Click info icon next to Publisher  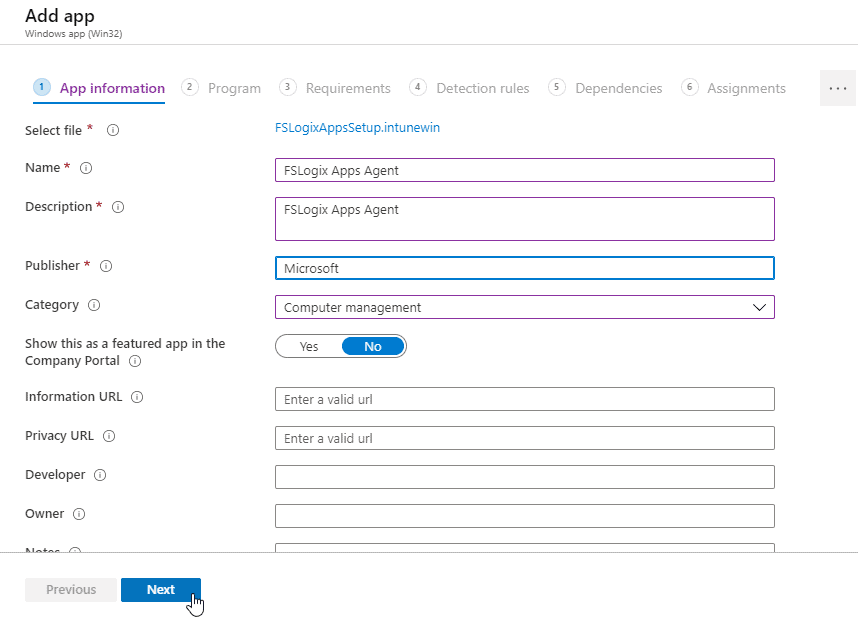[106, 266]
